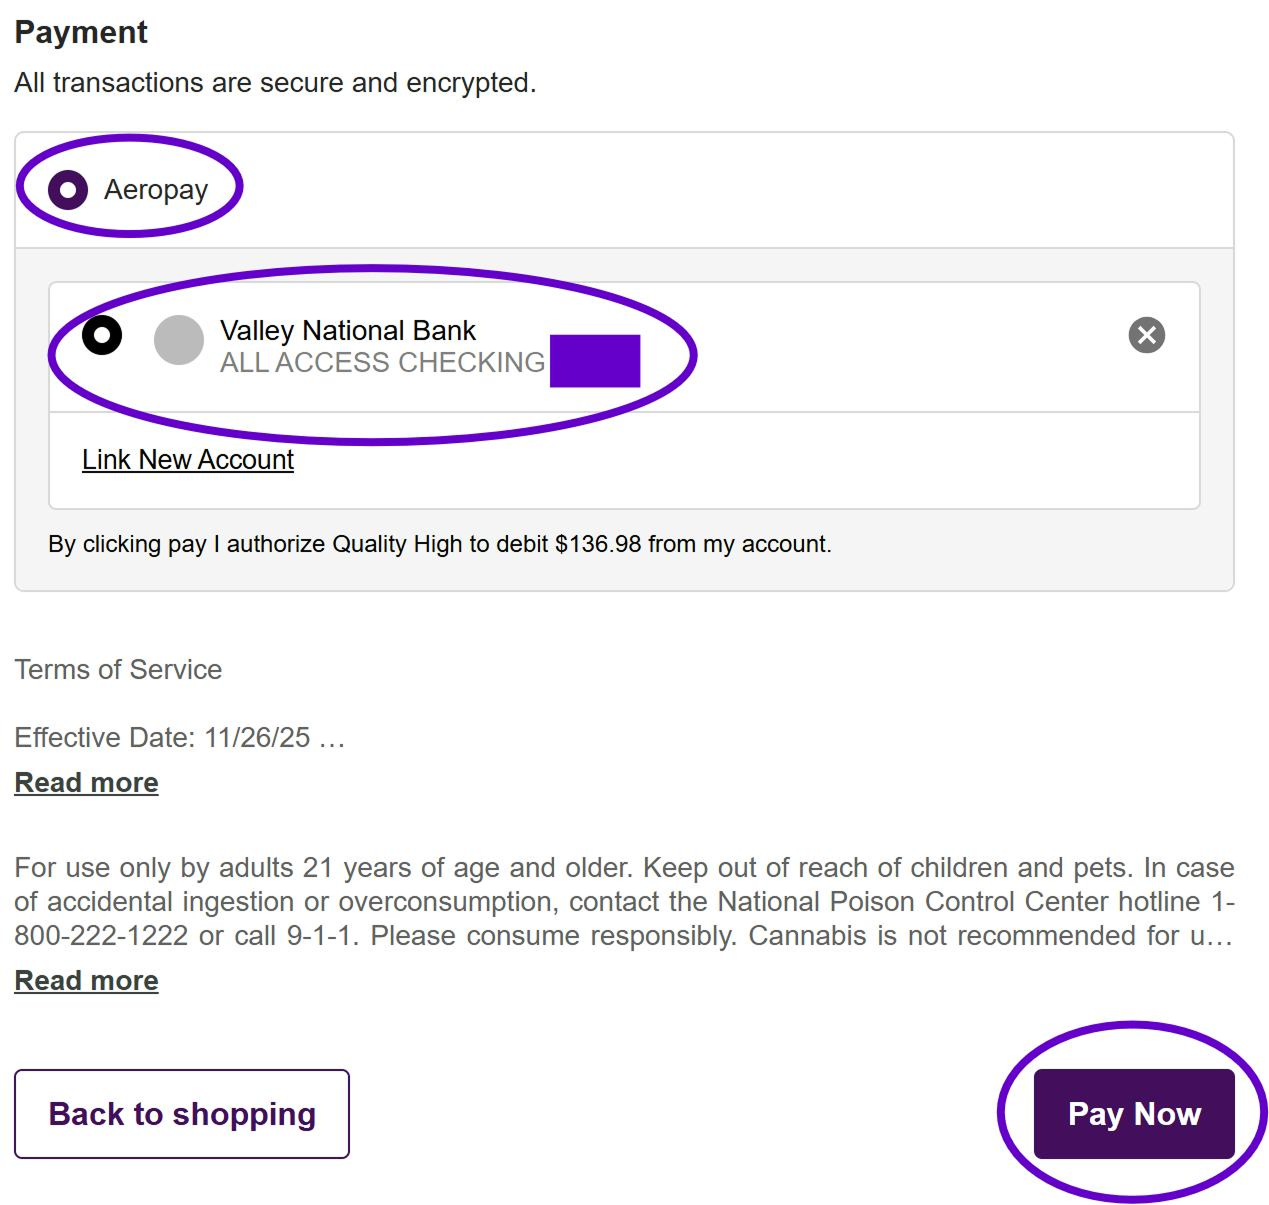Click the Payment section heading

[x=81, y=32]
